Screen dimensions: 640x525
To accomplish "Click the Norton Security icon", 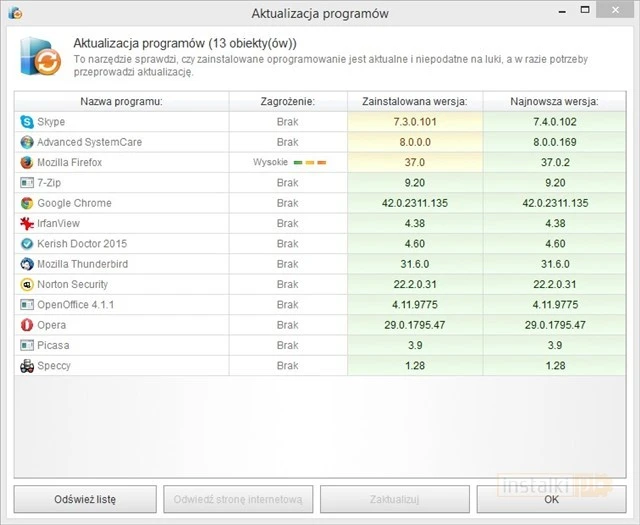I will pyautogui.click(x=27, y=284).
